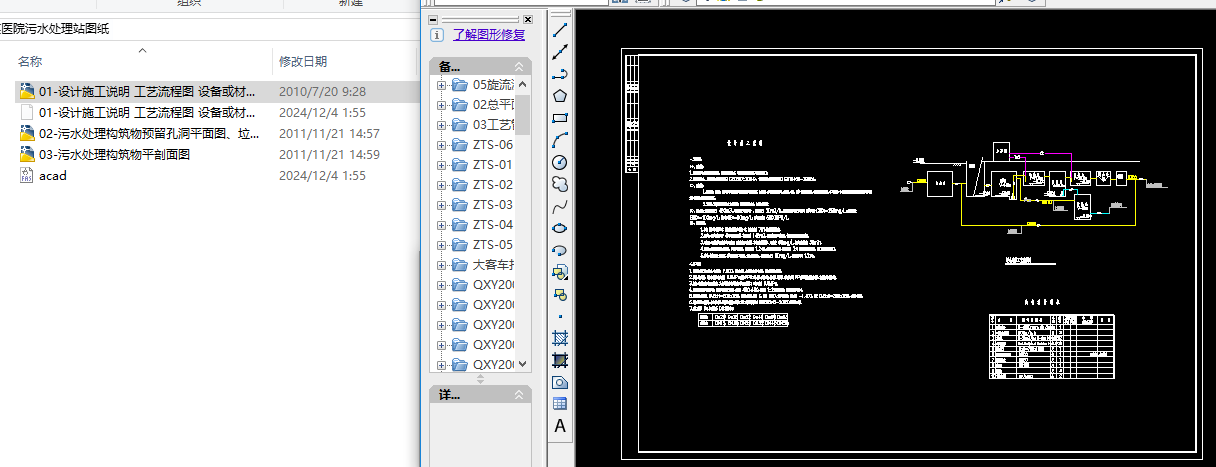Select the Multiline Text tool
Screen dimensions: 1216x467
pos(560,426)
